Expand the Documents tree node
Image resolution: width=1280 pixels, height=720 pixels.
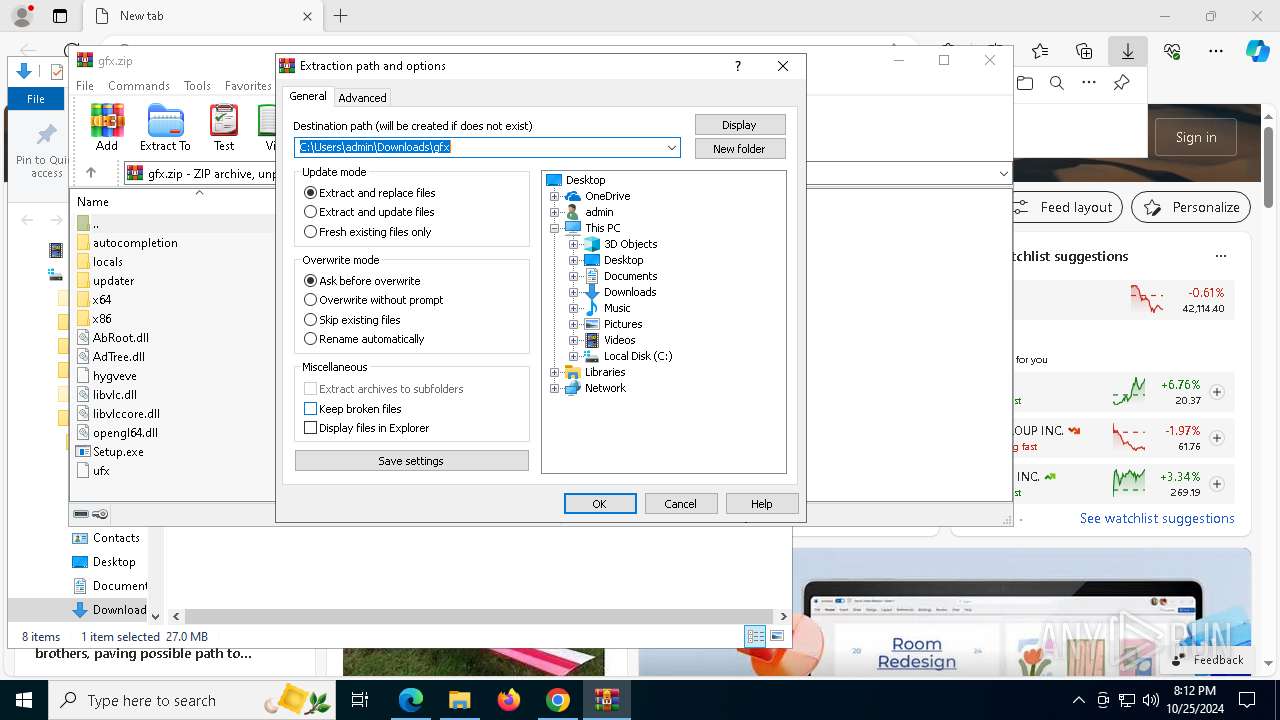coord(574,276)
